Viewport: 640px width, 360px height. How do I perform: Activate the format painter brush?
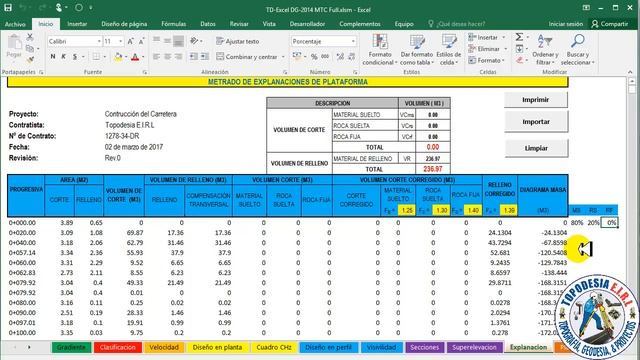30,60
